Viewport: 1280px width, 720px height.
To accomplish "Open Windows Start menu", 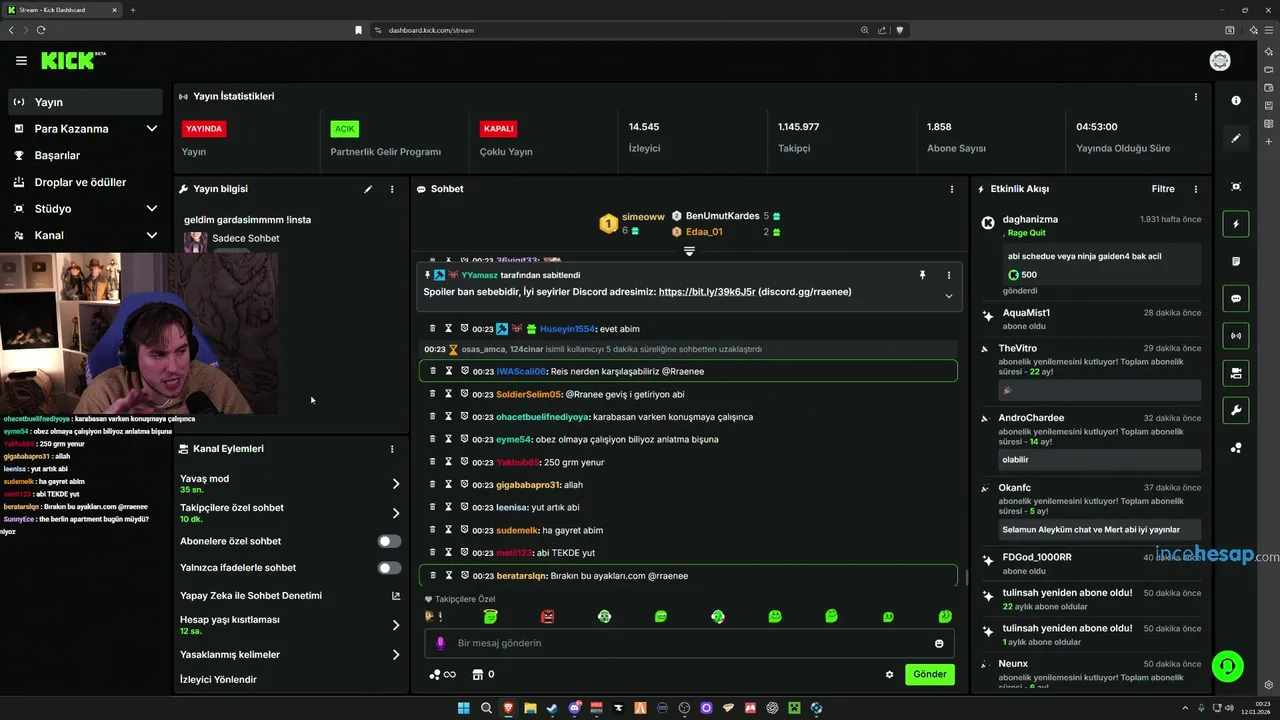I will click(x=464, y=708).
